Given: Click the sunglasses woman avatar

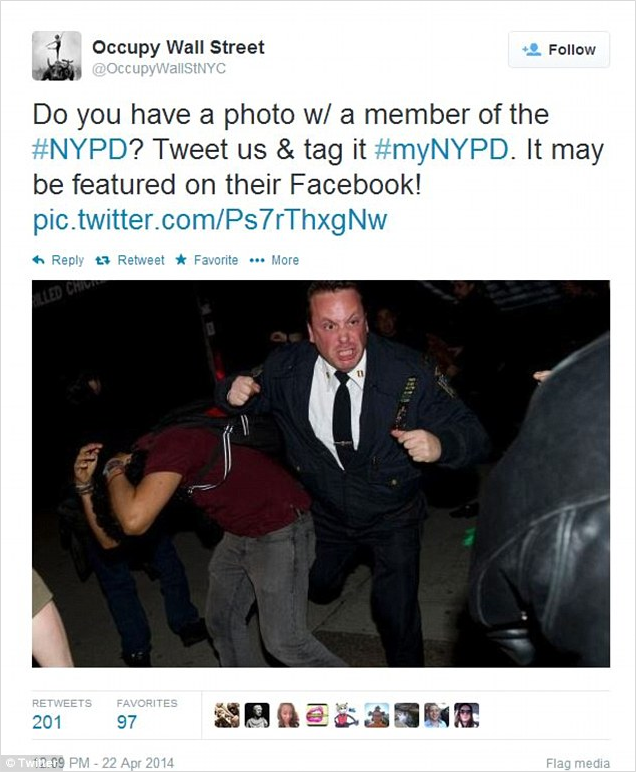Looking at the screenshot, I should coord(467,715).
